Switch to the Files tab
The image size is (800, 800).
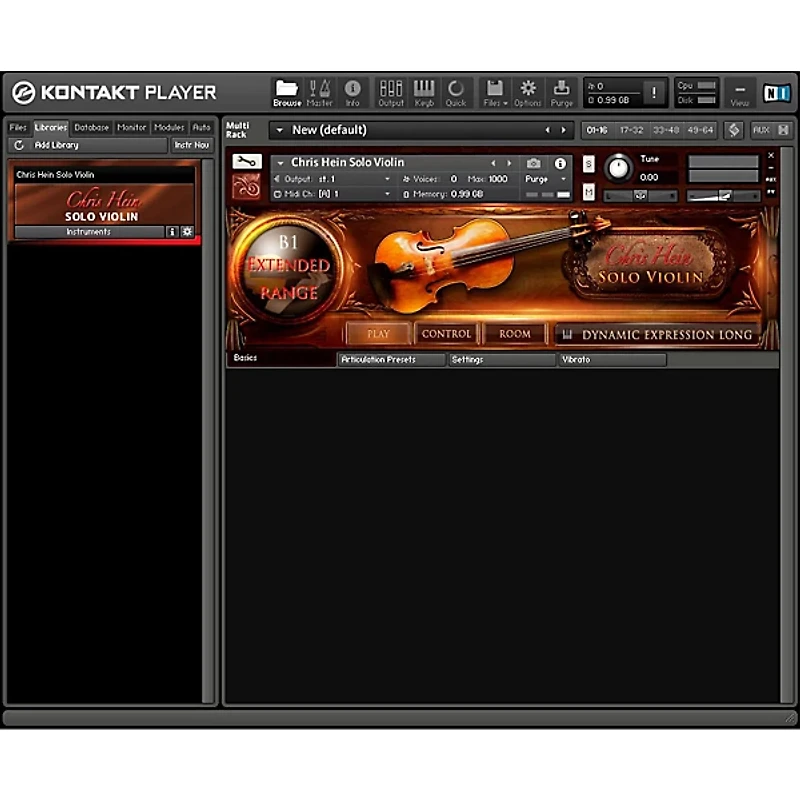[18, 128]
